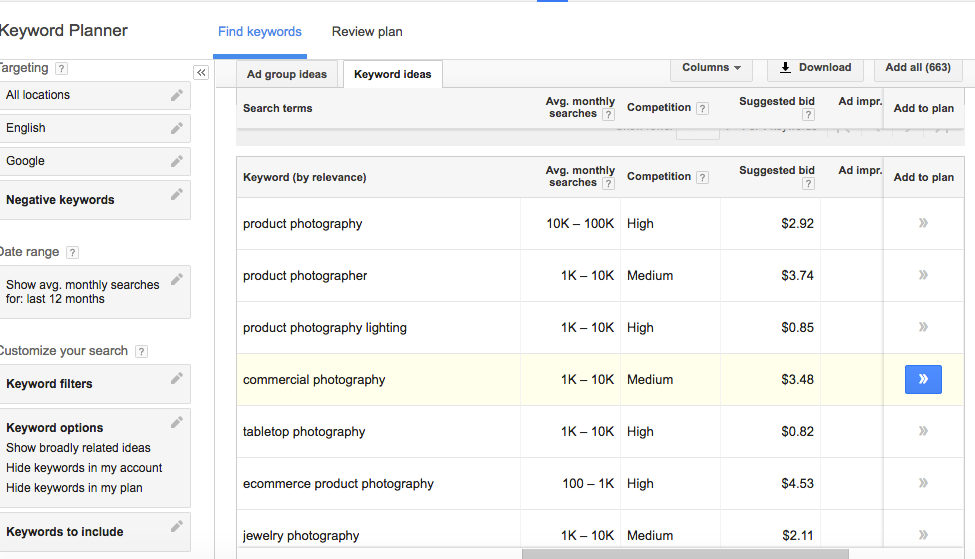Open Avg. monthly searches help in Keyword header
The height and width of the screenshot is (559, 975).
click(x=608, y=183)
